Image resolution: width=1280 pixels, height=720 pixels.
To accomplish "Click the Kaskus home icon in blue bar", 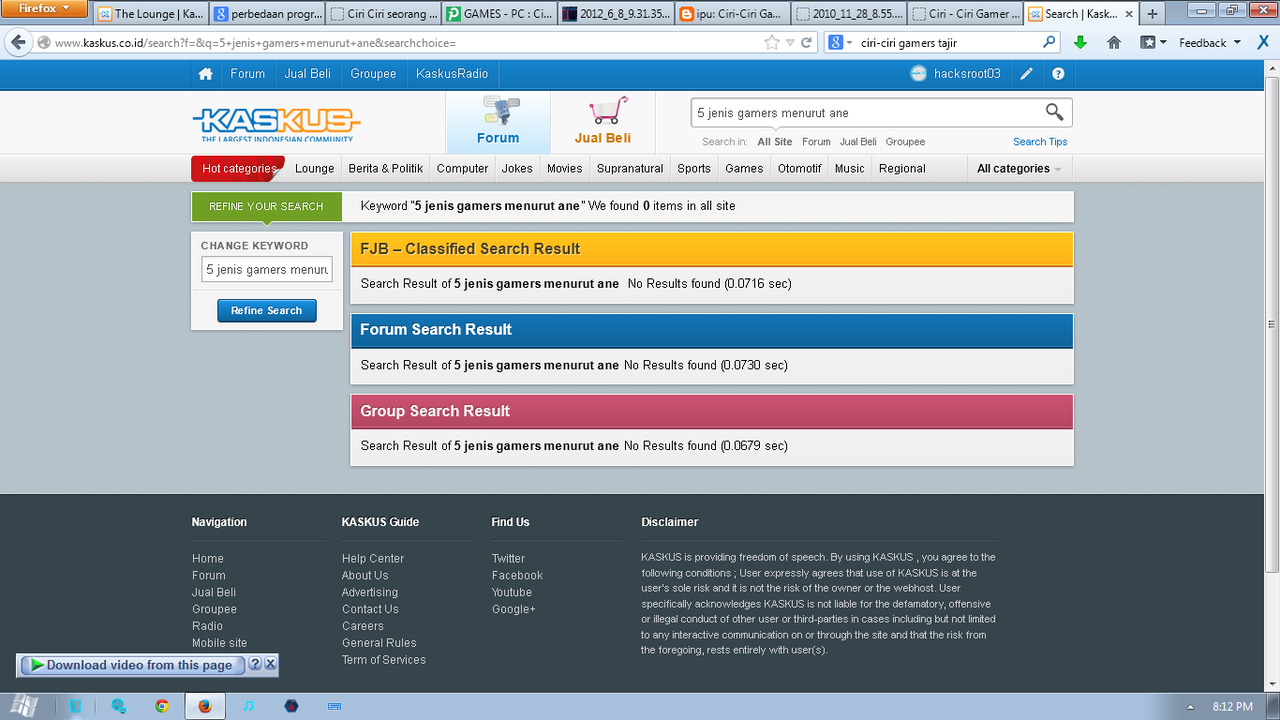I will (x=205, y=74).
